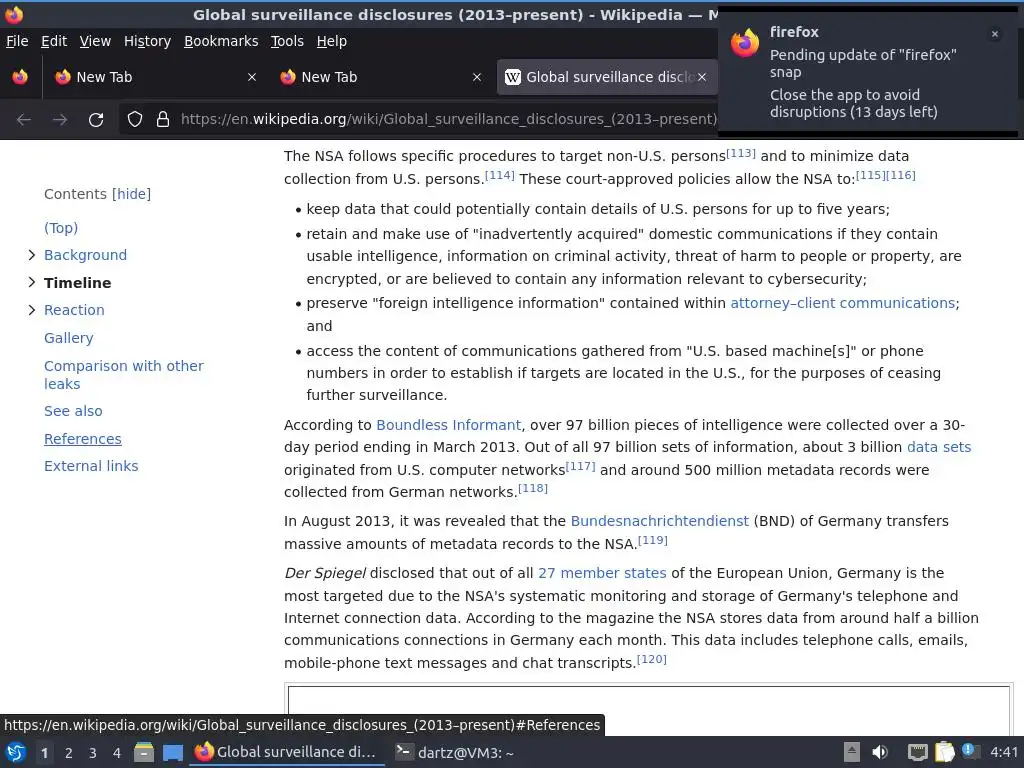Switch to the second New Tab

pyautogui.click(x=379, y=77)
